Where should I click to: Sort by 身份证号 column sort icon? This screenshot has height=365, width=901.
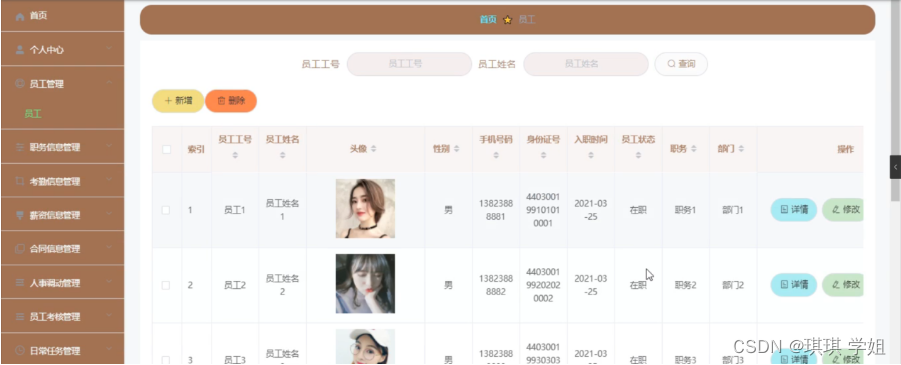point(543,155)
